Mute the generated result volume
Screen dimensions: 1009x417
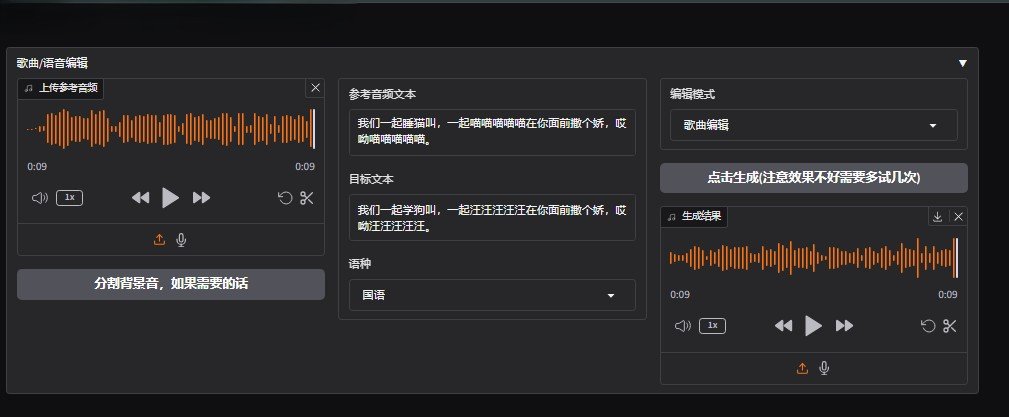point(683,326)
